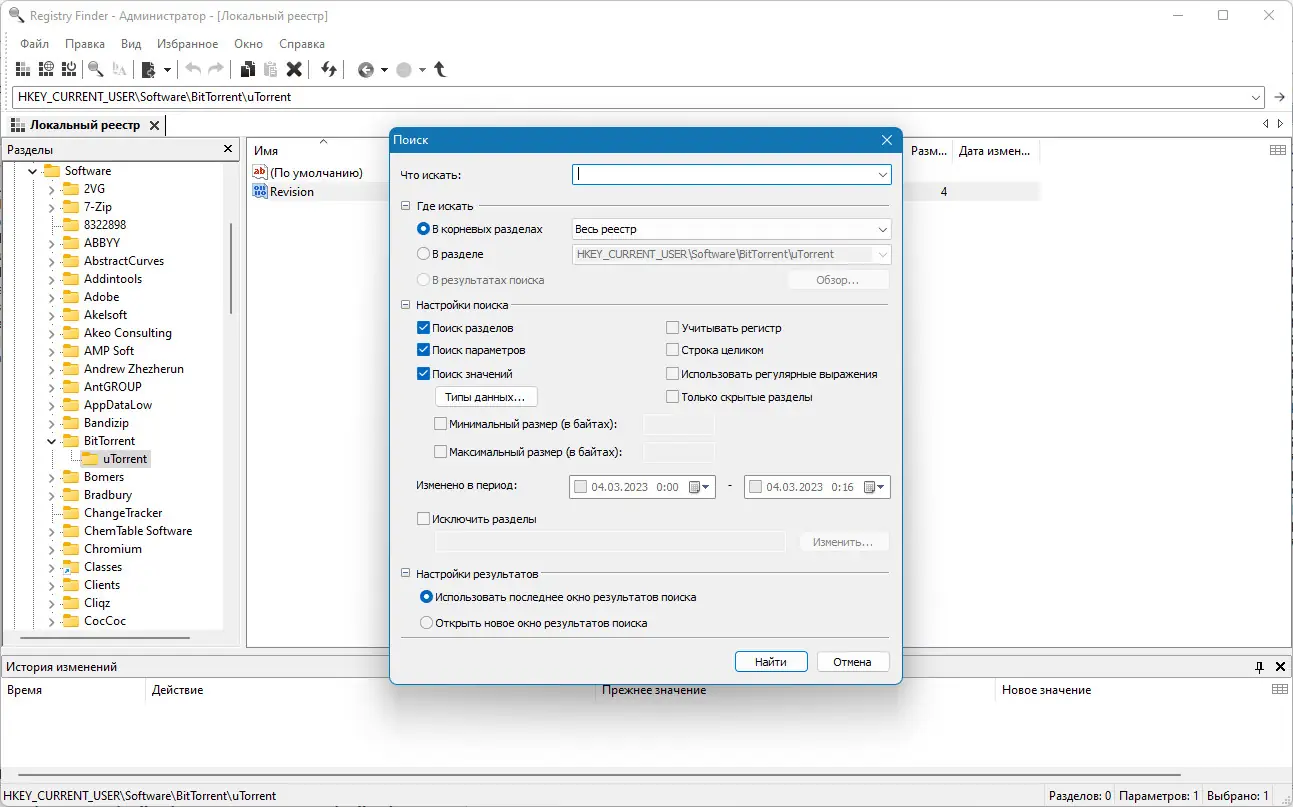This screenshot has width=1293, height=807.
Task: Collapse the BitTorrent tree node
Action: (x=51, y=441)
